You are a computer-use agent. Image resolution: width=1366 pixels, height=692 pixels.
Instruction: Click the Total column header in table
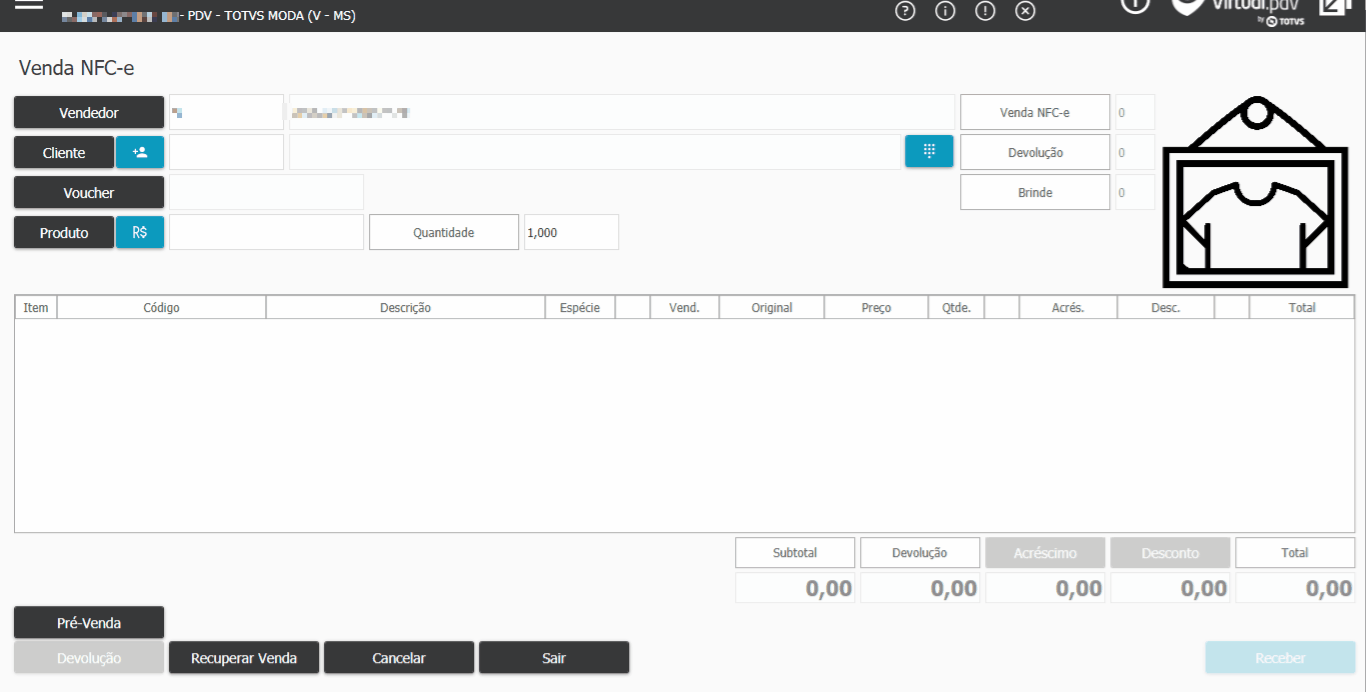[x=1302, y=308]
